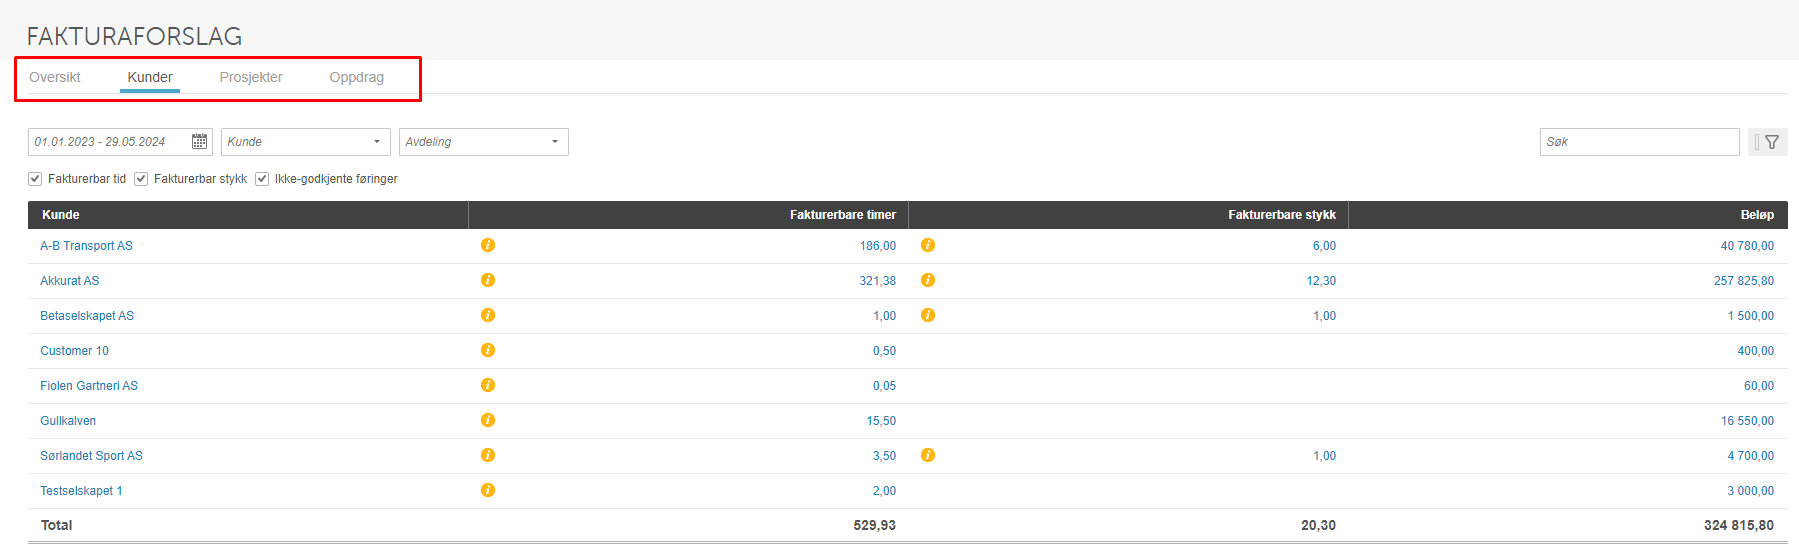This screenshot has width=1799, height=555.
Task: Open the Avdeling dropdown filter
Action: [x=484, y=142]
